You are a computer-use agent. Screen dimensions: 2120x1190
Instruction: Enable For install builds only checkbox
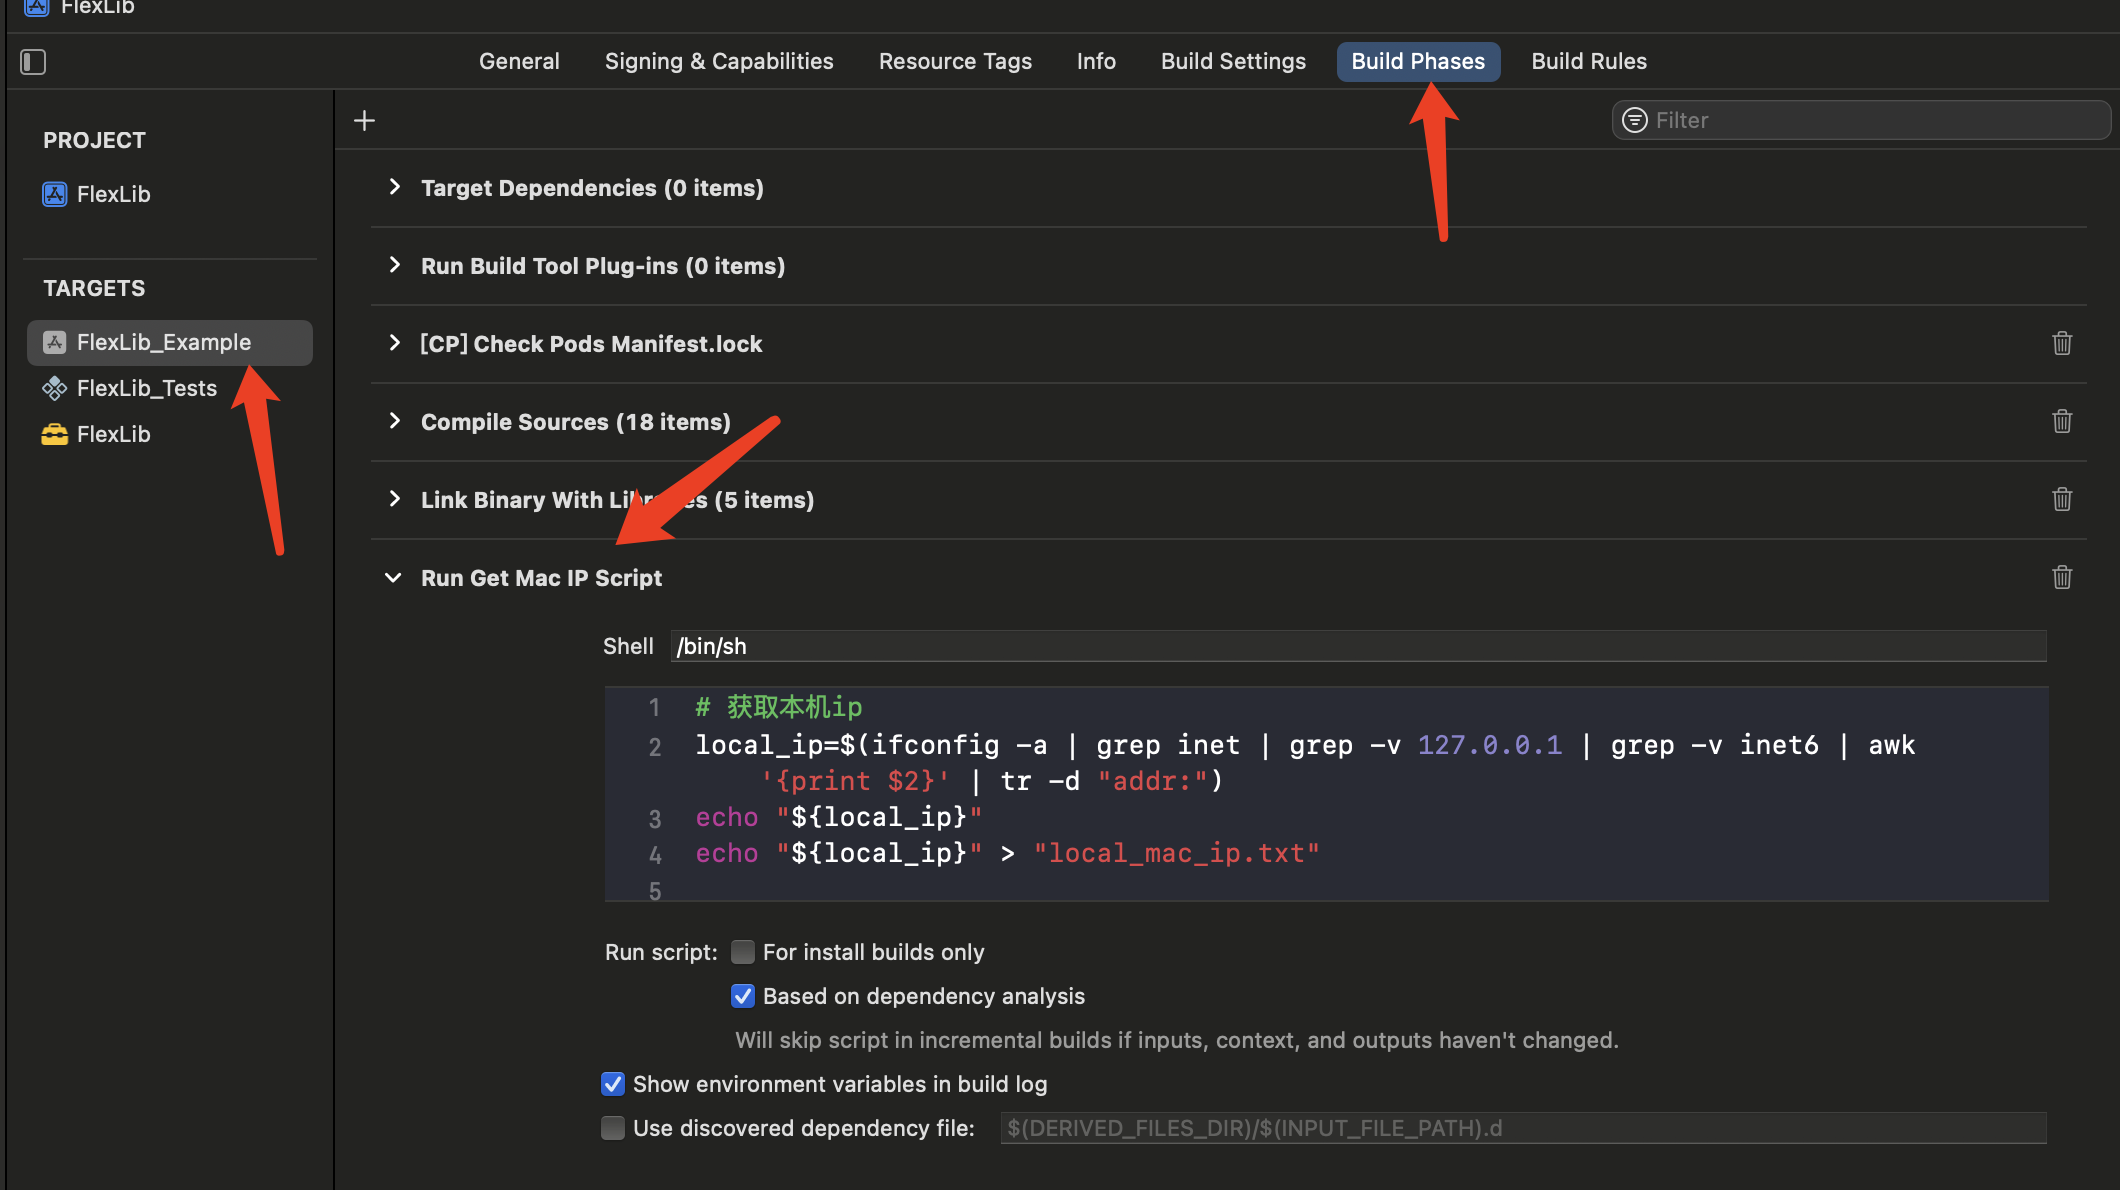coord(742,952)
